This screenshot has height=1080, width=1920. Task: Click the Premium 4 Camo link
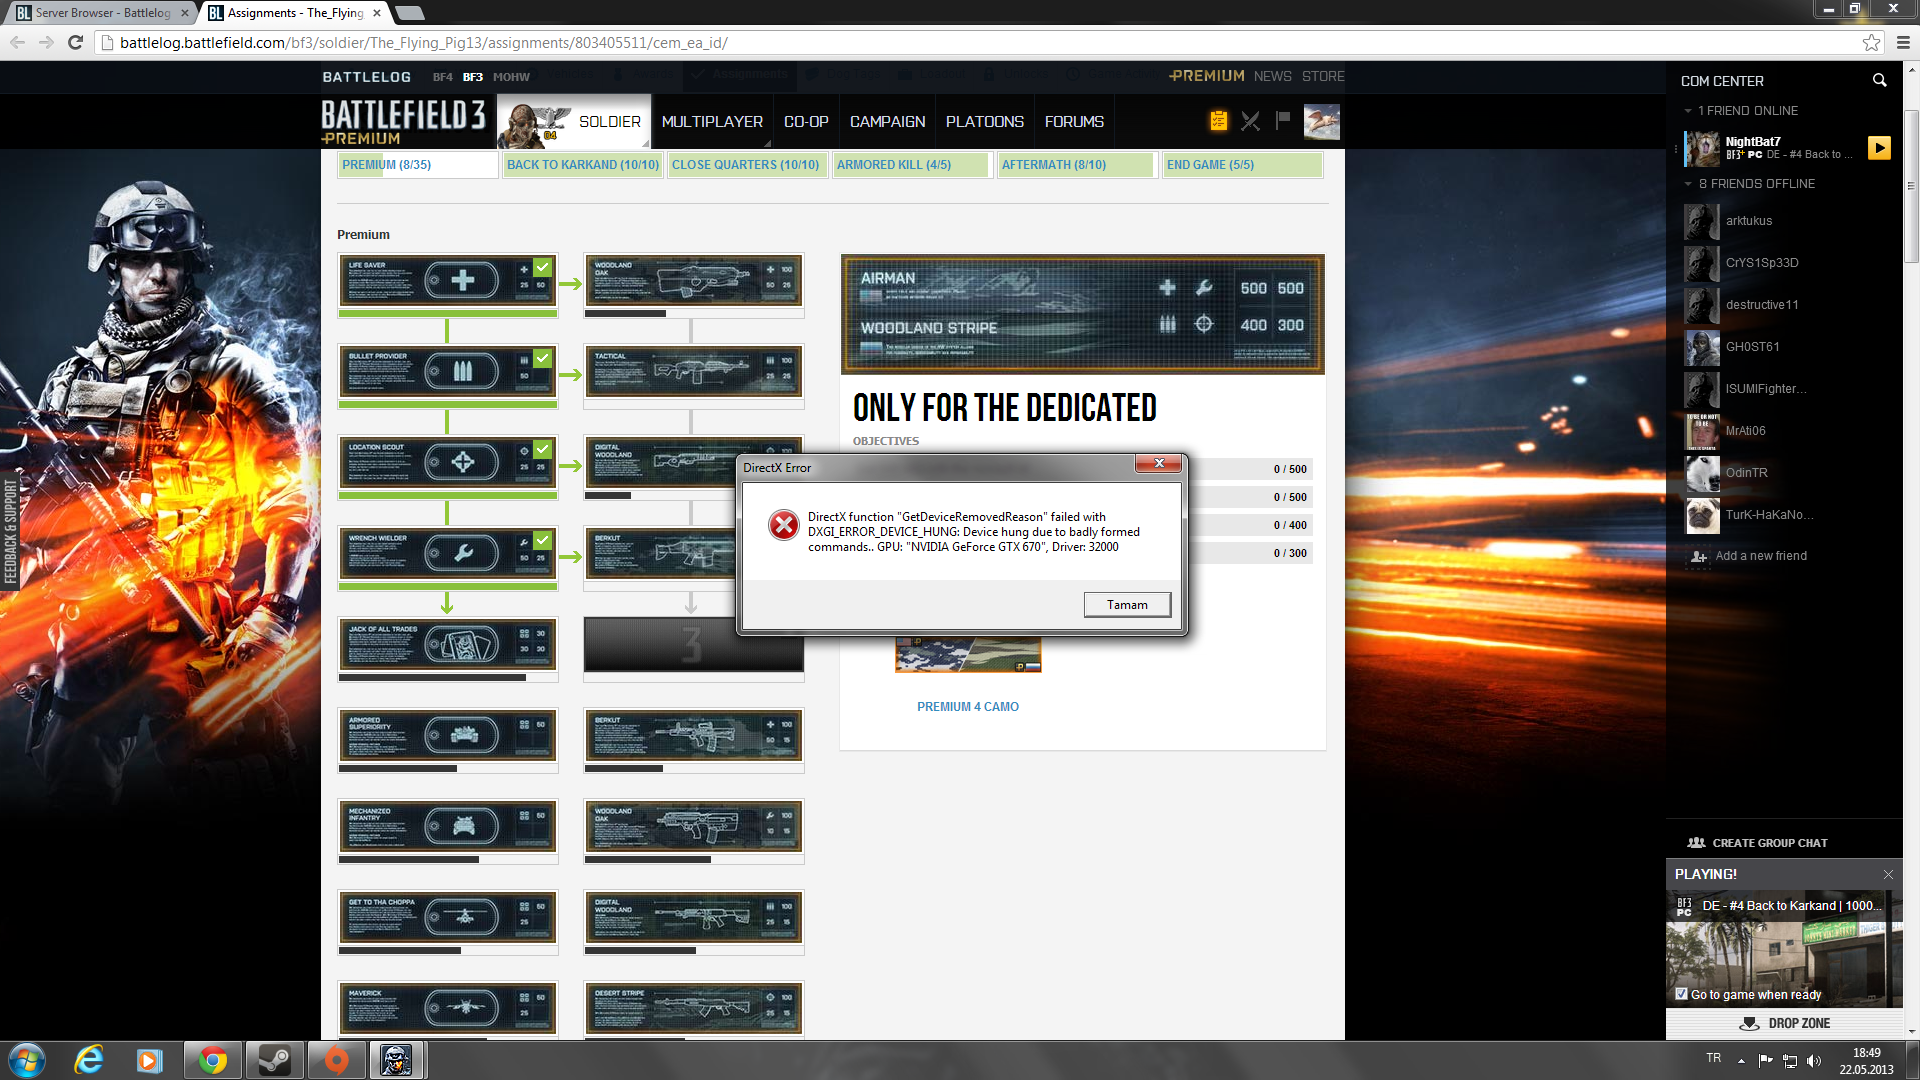[967, 707]
